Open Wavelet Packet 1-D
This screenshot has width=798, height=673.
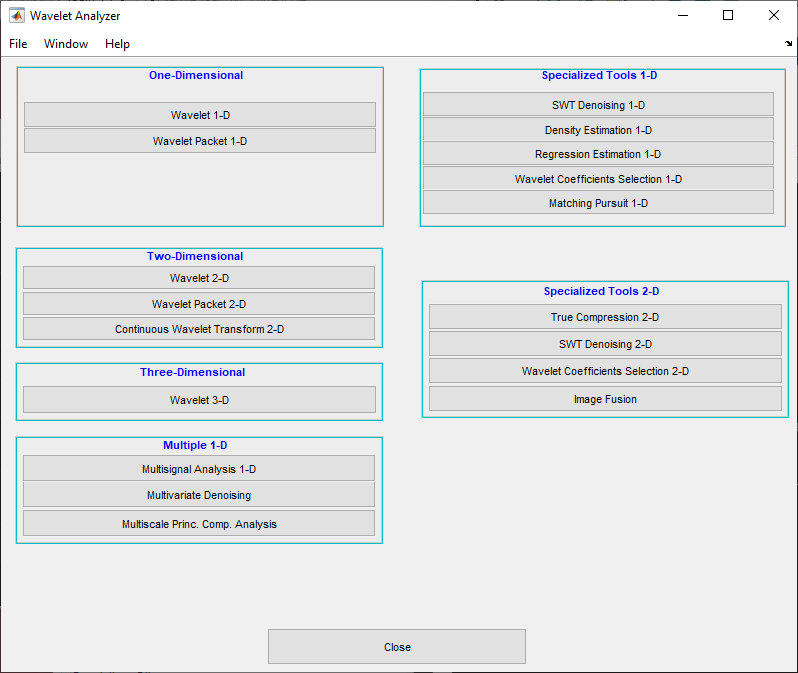pos(200,141)
